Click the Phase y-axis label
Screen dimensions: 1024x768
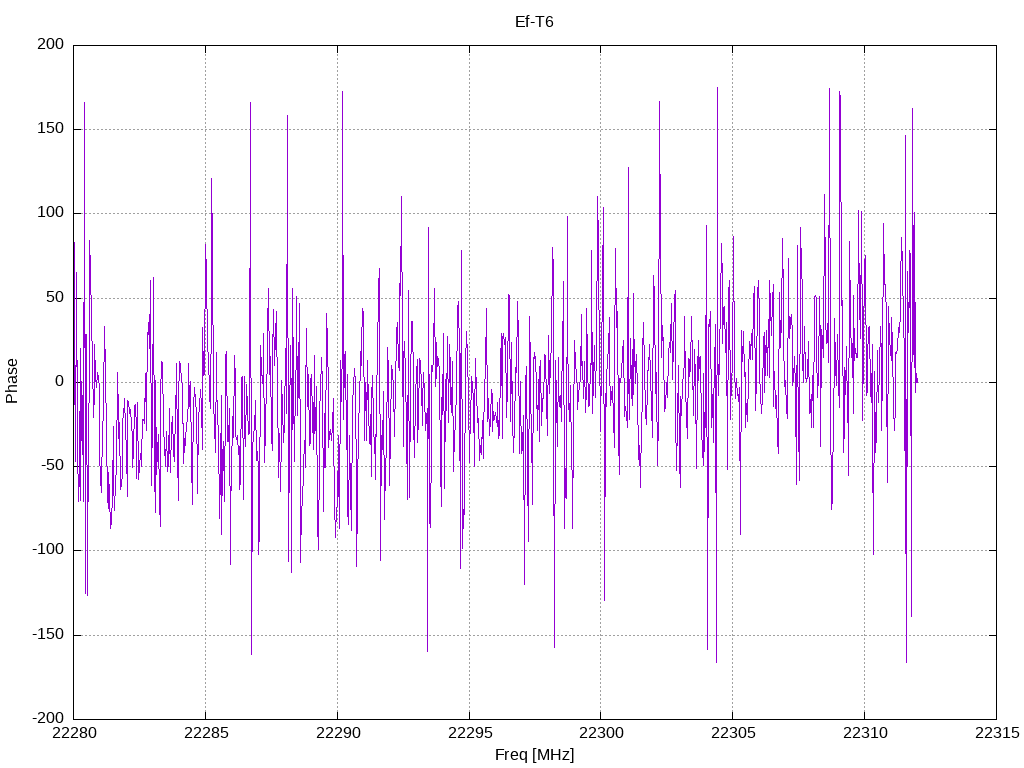12,381
